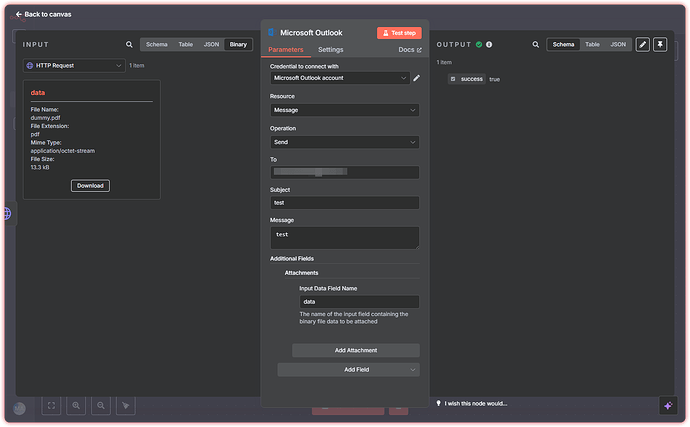This screenshot has width=690, height=427.
Task: Click the Message text area
Action: [345, 238]
